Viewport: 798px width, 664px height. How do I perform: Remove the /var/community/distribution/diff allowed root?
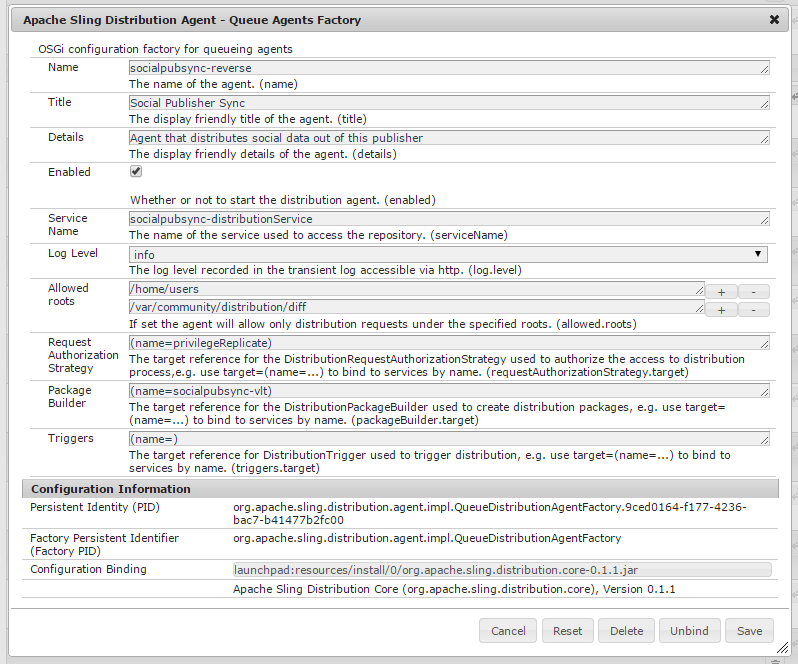coord(753,310)
